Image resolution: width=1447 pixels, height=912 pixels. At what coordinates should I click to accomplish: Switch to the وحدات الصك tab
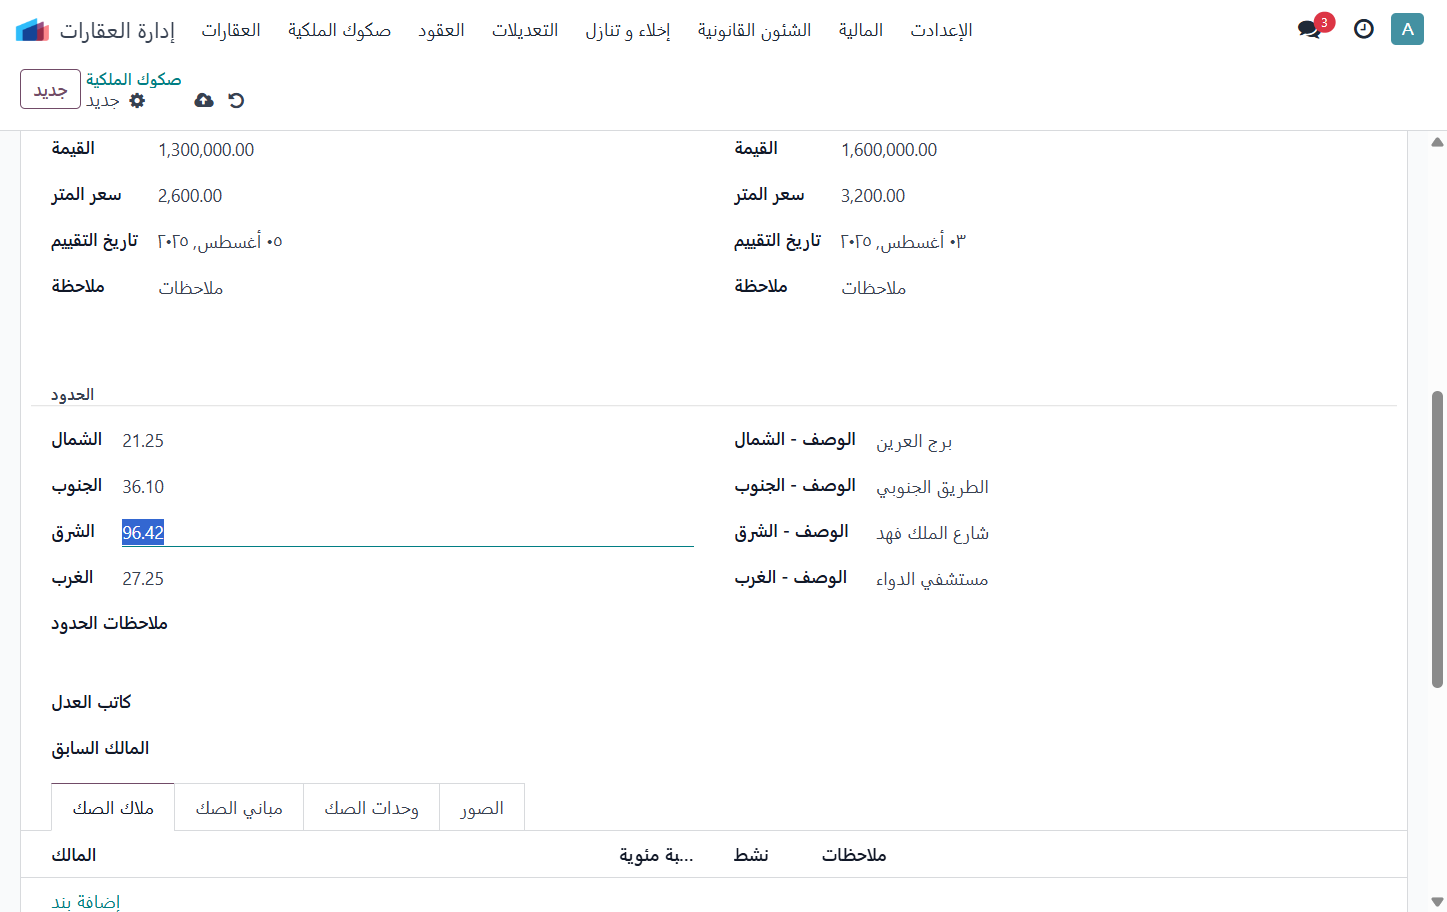point(371,807)
